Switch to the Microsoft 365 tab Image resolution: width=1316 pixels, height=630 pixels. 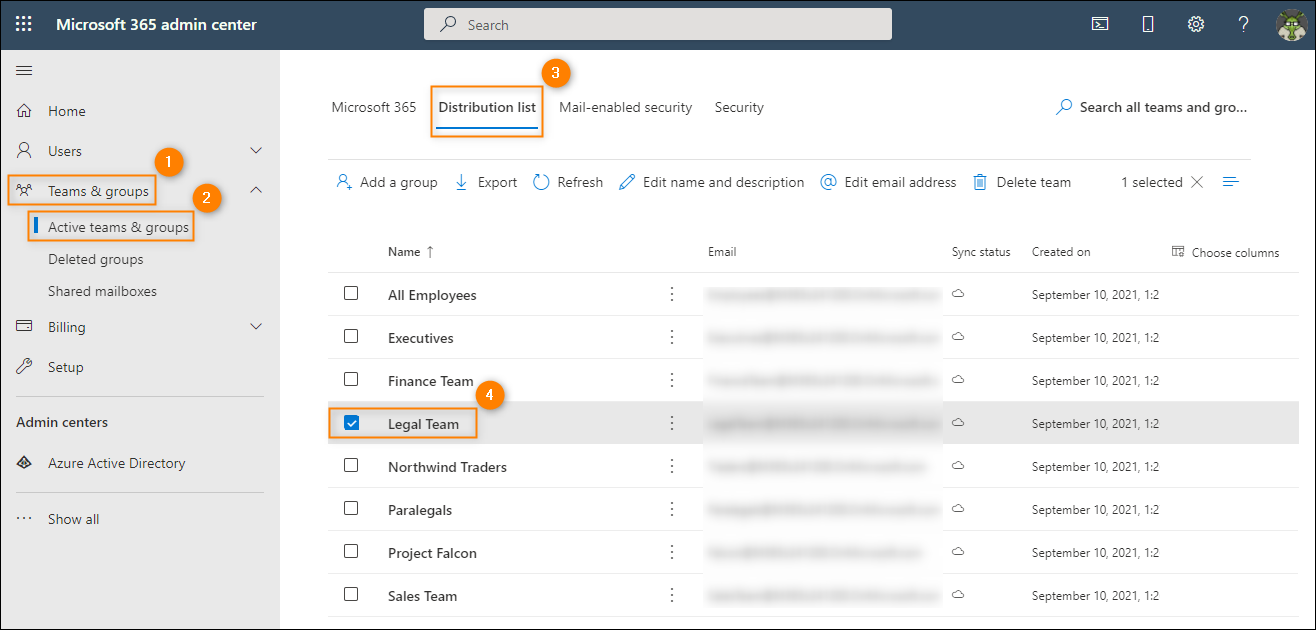(374, 107)
